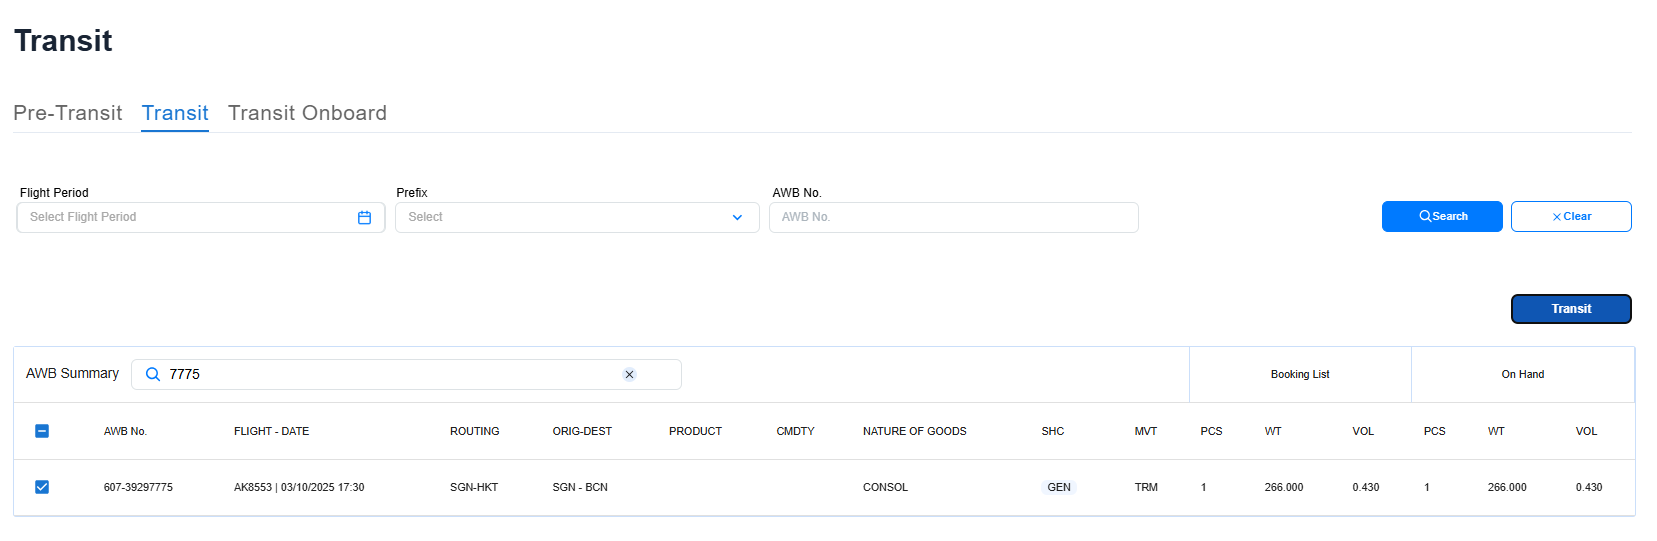
Task: Click the dark blue Transit action button
Action: [1570, 309]
